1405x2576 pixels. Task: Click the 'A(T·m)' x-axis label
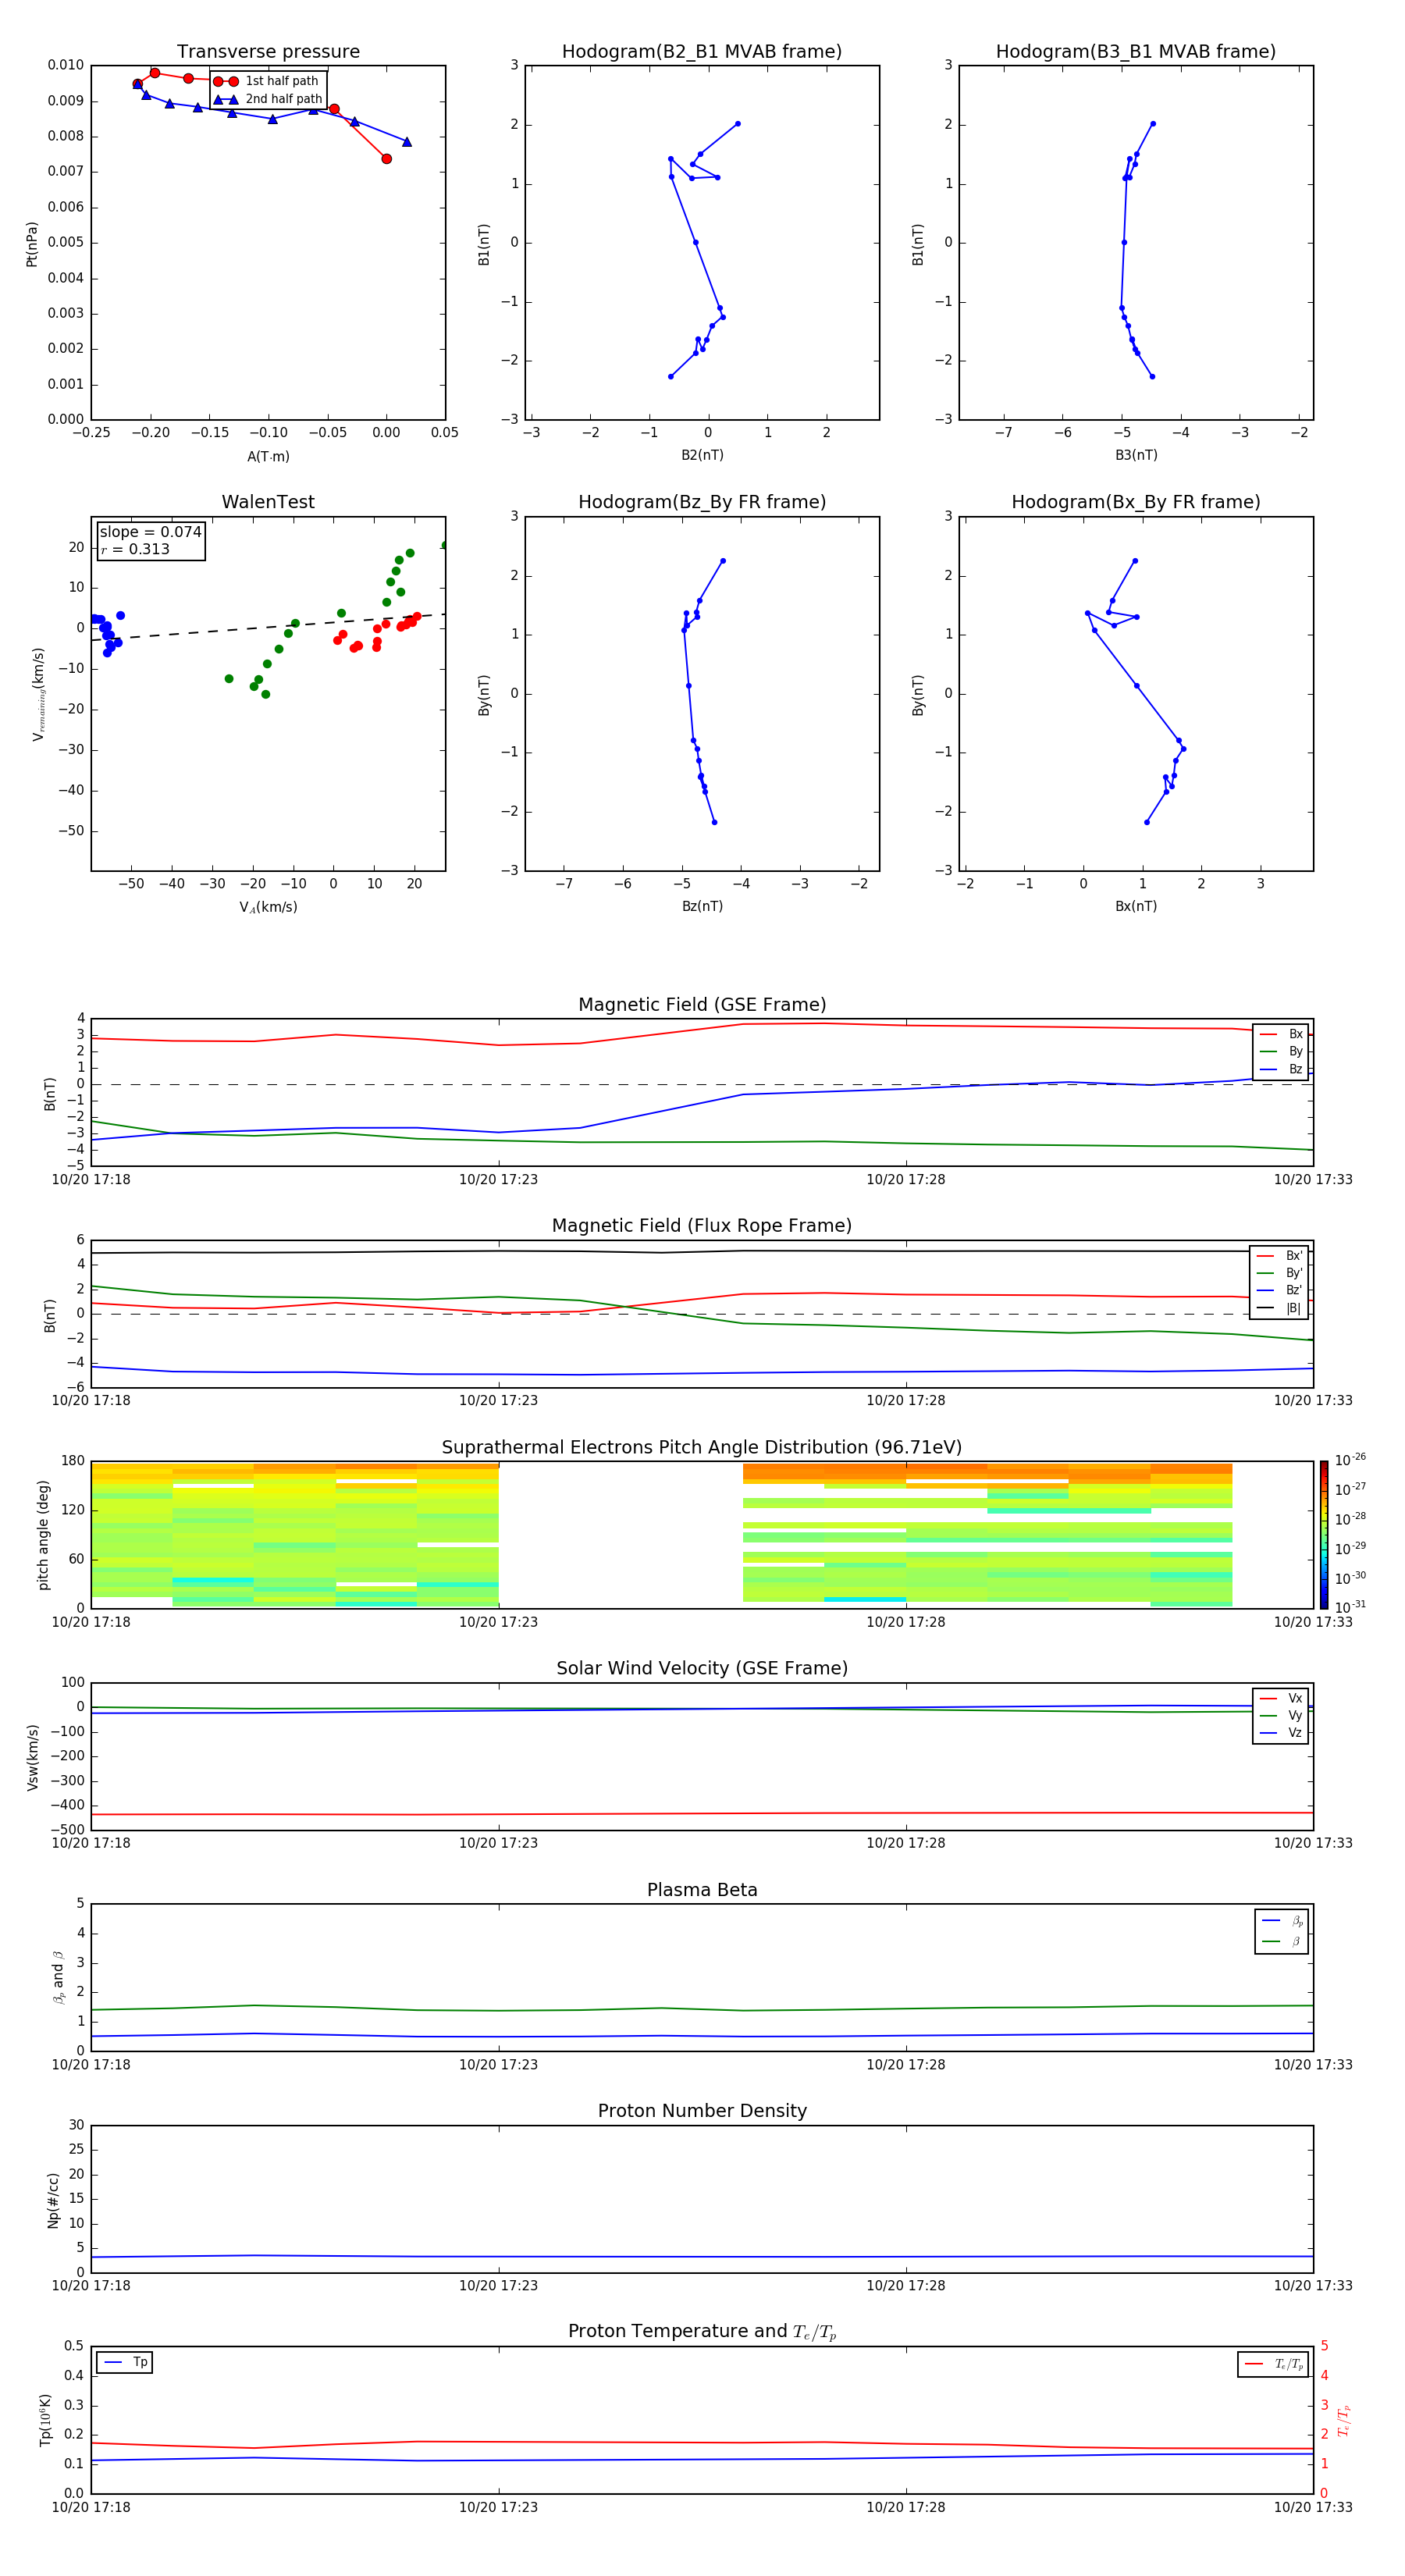[x=268, y=457]
